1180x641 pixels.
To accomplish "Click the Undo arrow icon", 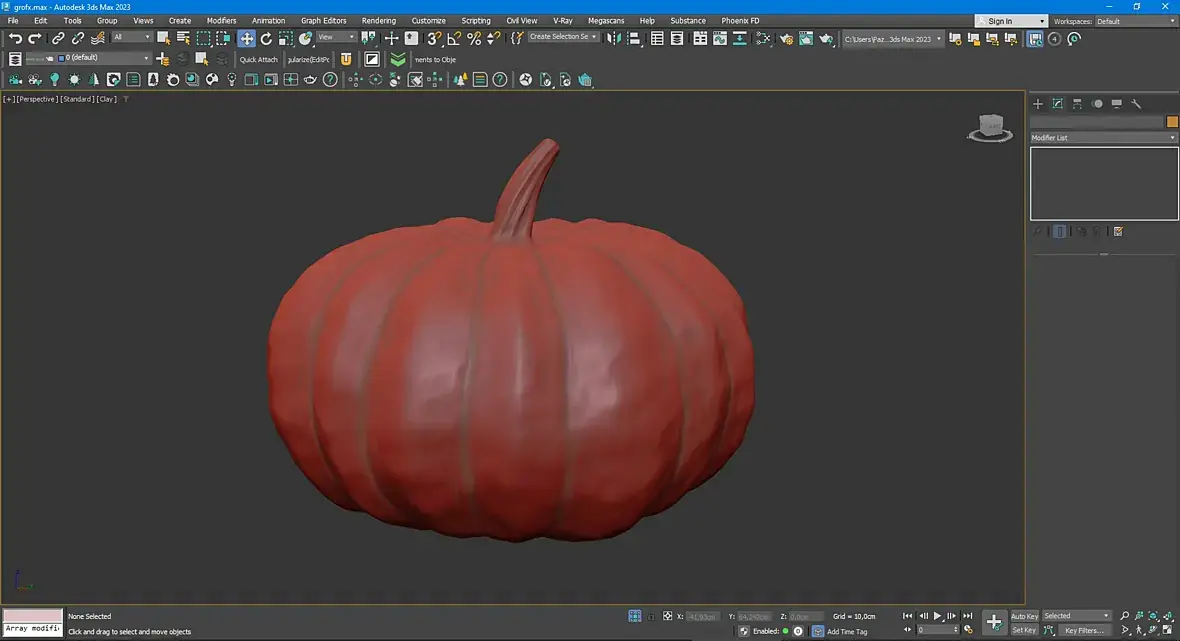I will click(x=15, y=38).
